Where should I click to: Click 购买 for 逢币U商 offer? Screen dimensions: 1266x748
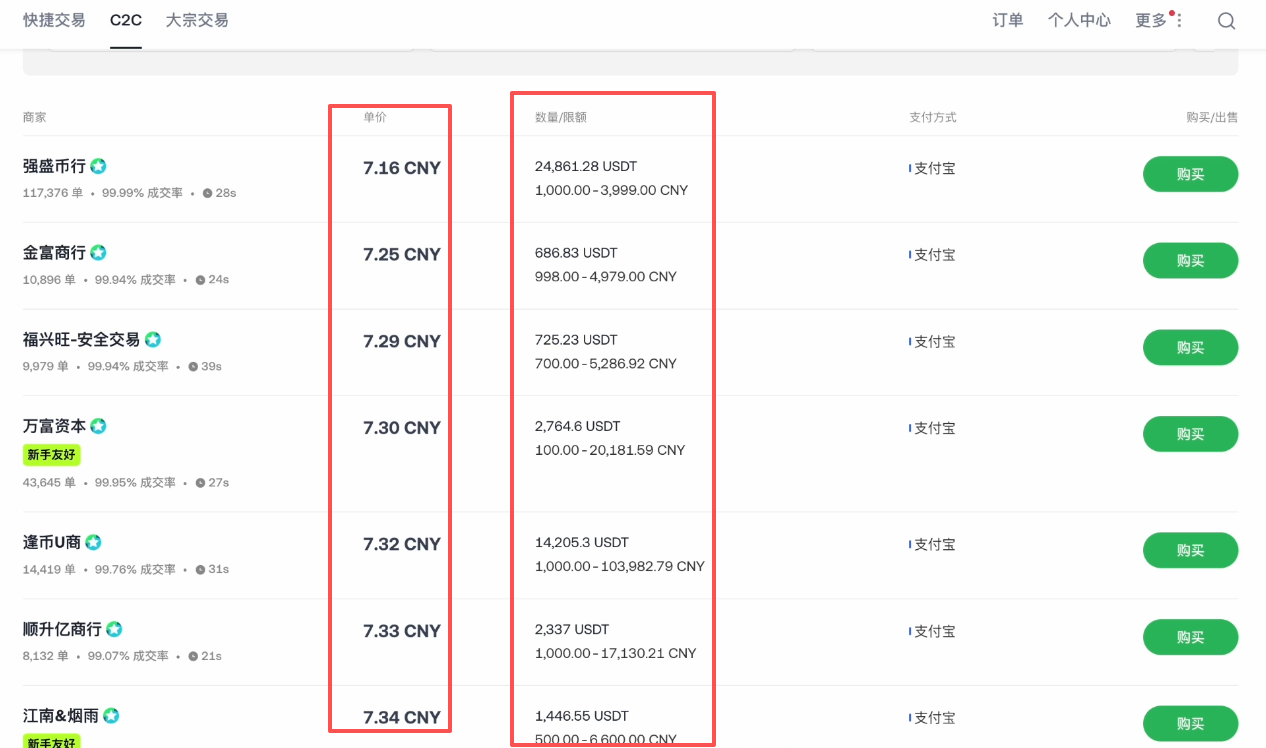(x=1190, y=550)
